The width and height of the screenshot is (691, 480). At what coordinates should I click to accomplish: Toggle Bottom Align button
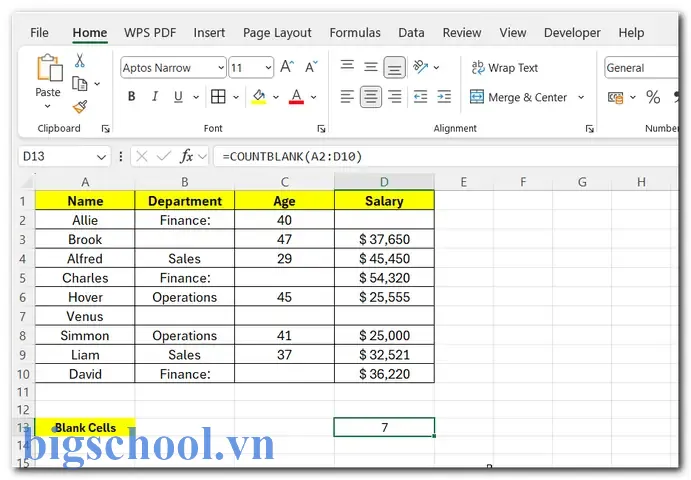394,67
